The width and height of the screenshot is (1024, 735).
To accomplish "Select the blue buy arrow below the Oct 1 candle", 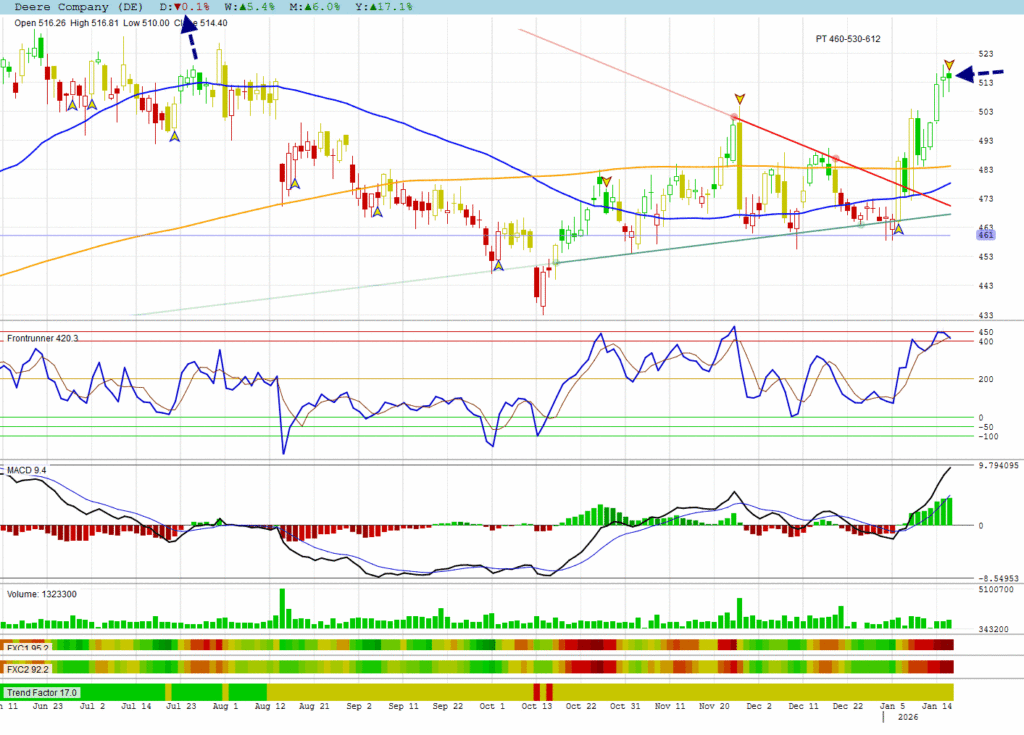I will coord(497,265).
